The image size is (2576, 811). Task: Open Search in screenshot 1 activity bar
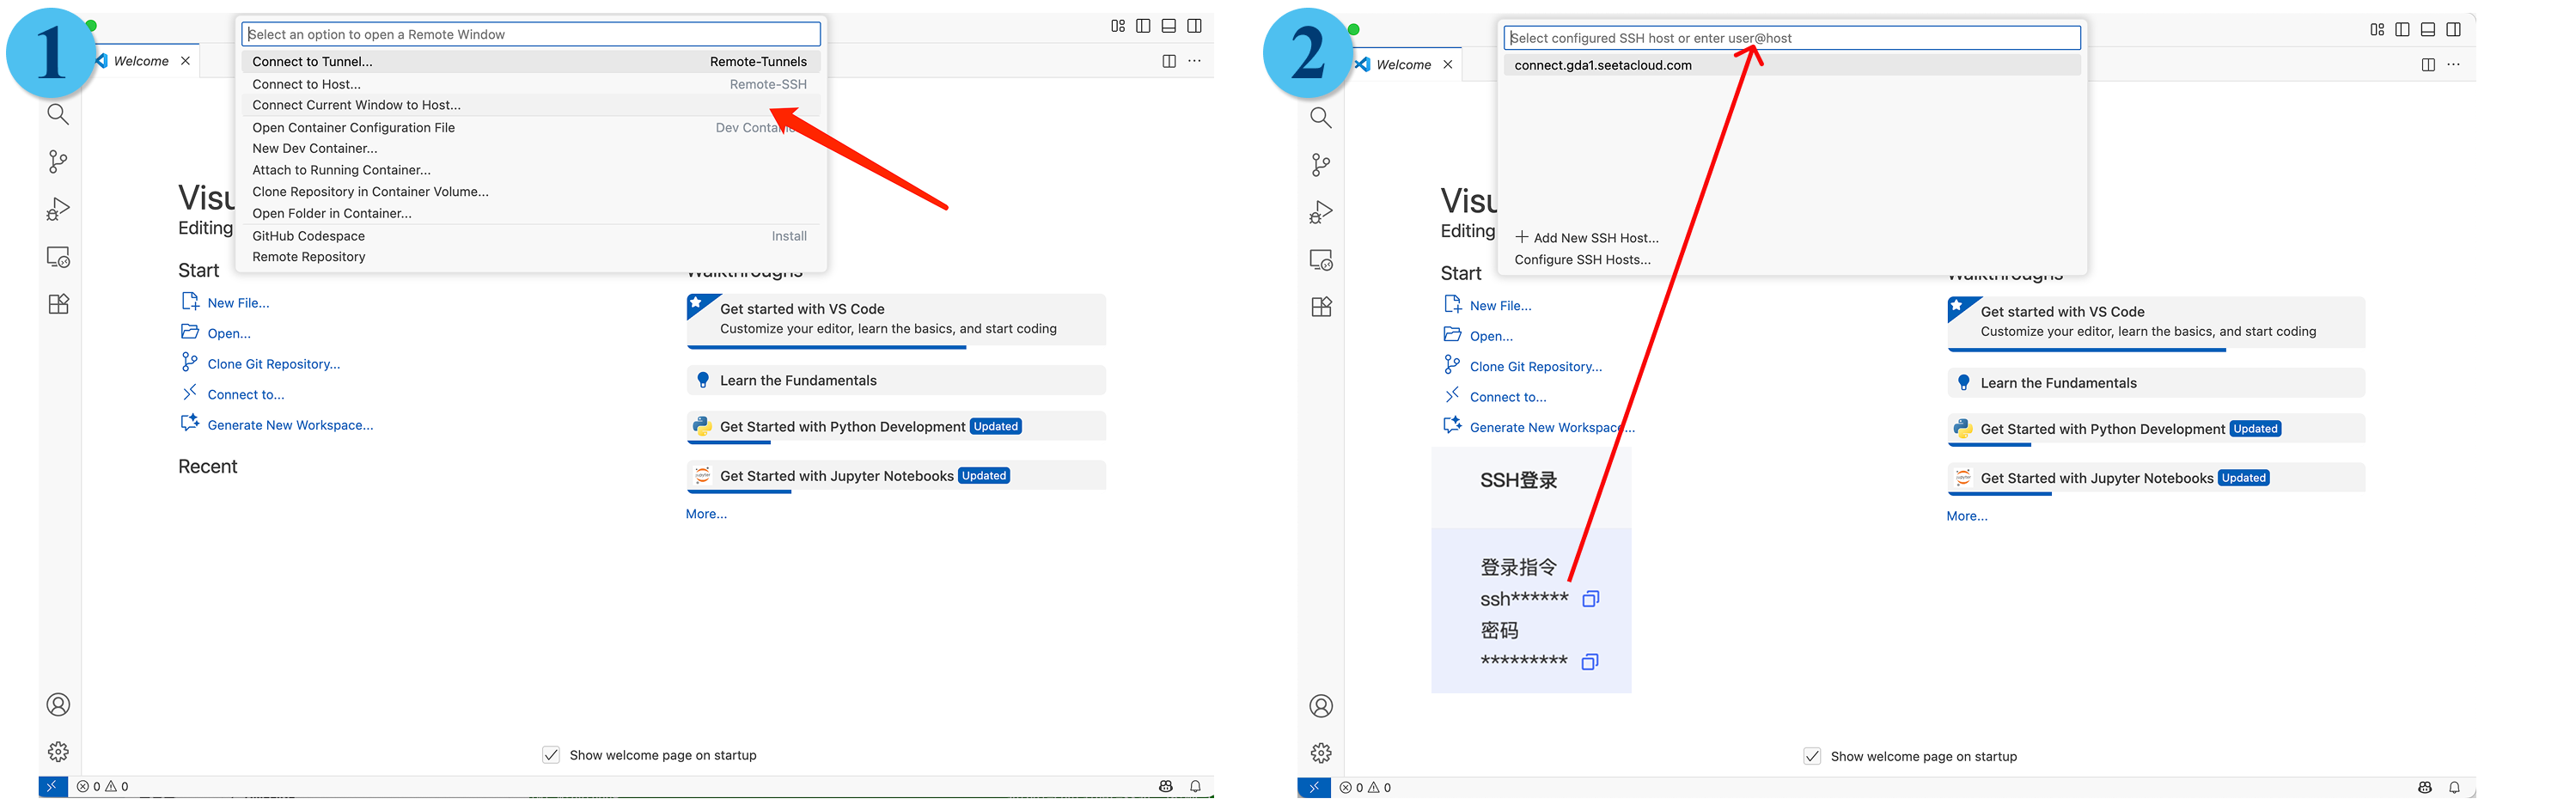click(58, 114)
